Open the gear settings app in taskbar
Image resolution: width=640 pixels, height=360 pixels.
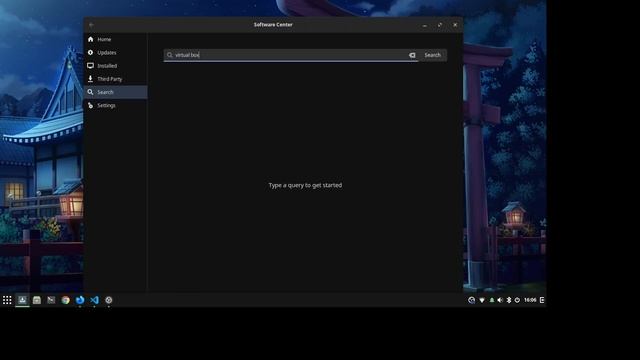109,300
